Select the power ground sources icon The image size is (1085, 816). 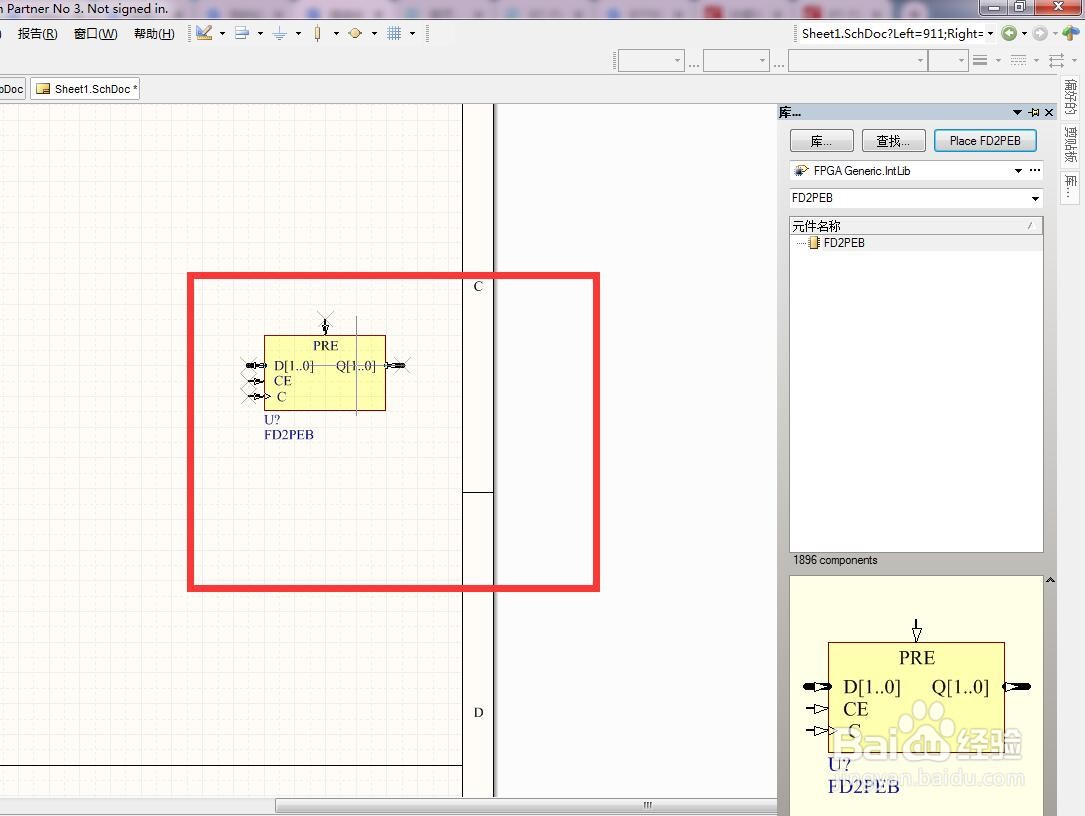(x=280, y=33)
